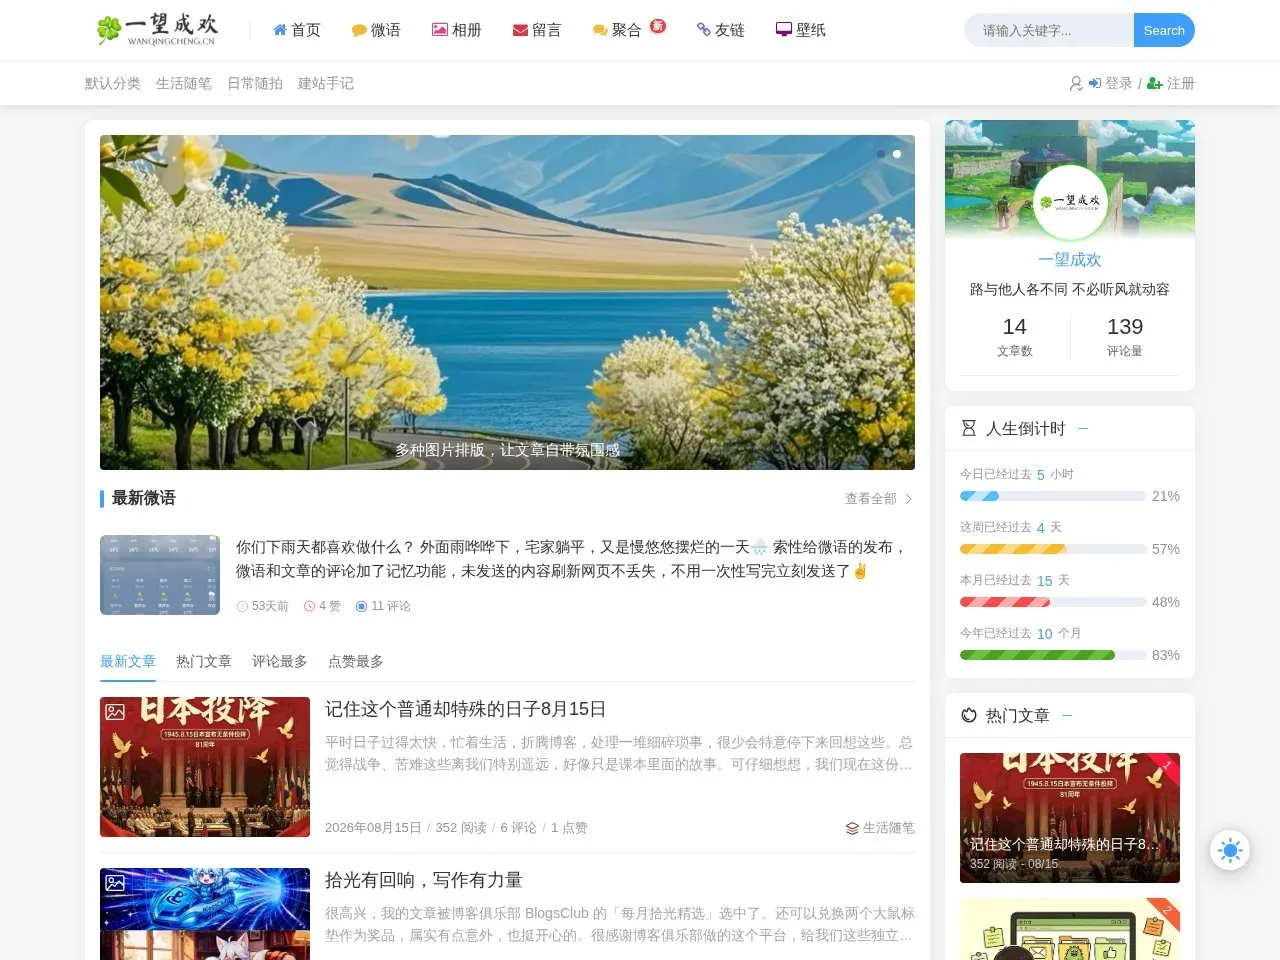Switch to the 评论最多 tab
The width and height of the screenshot is (1280, 960).
[280, 661]
